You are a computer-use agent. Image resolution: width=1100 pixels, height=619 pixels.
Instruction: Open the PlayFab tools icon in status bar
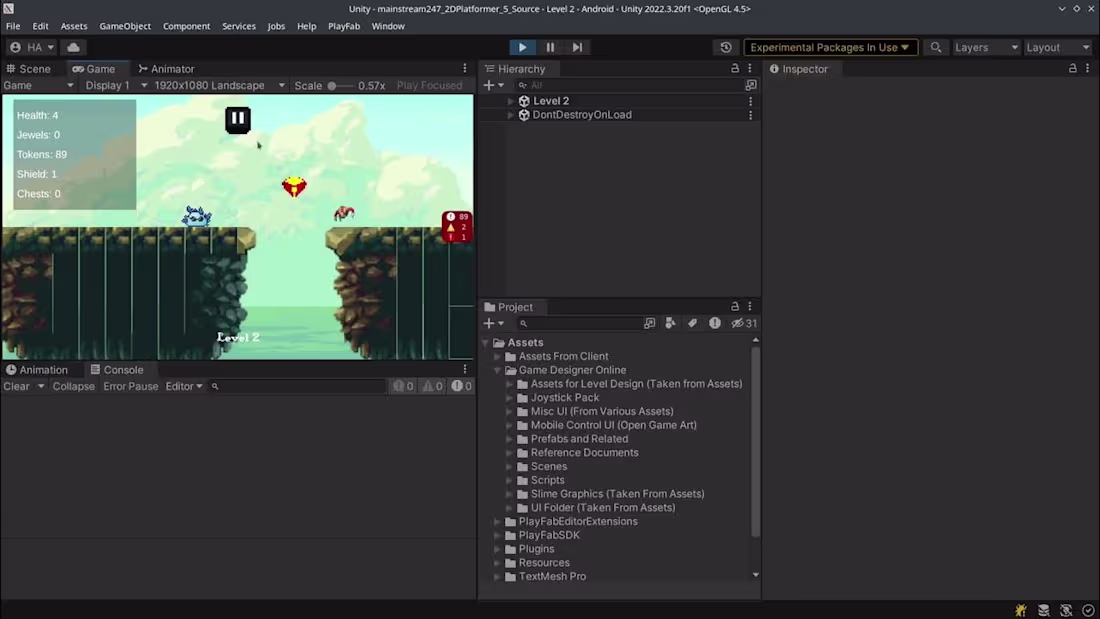[1019, 610]
